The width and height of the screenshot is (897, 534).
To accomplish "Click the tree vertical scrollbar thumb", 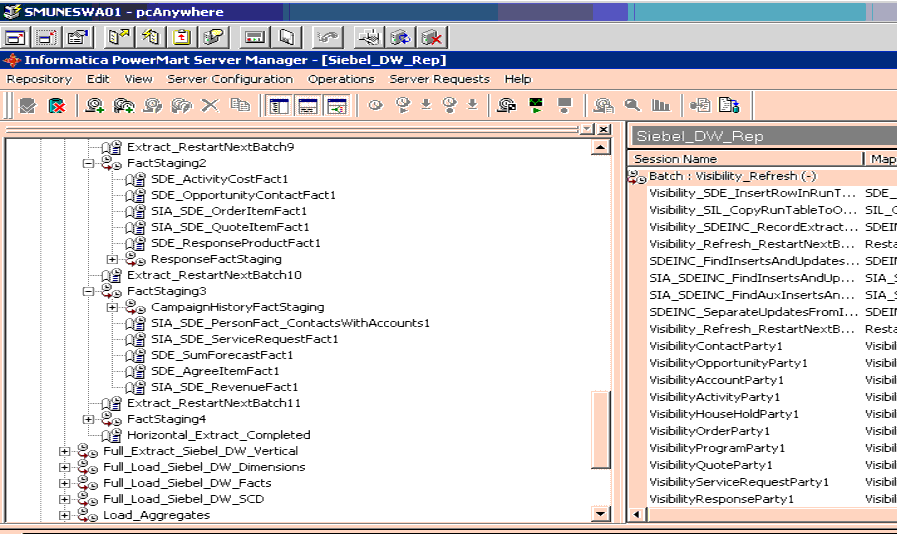I will coord(600,430).
